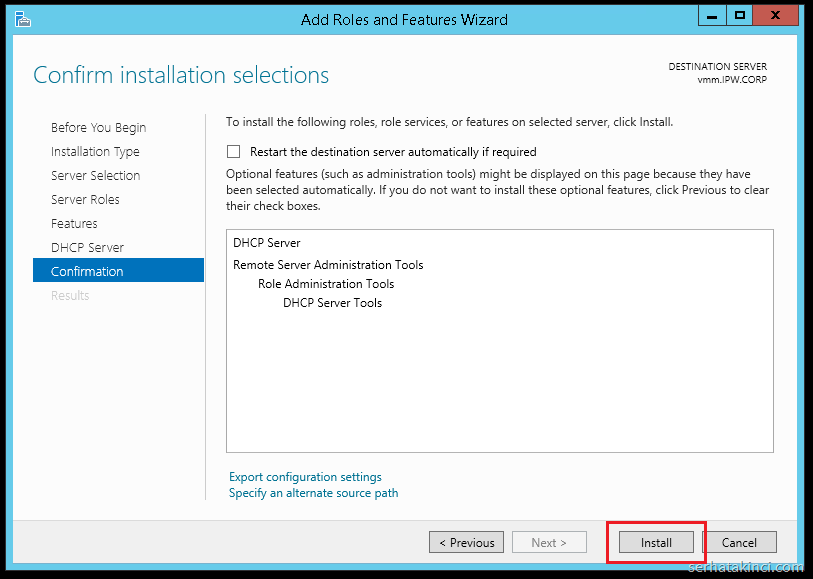Select DHCP Server in the selections list
The height and width of the screenshot is (579, 813).
(267, 243)
